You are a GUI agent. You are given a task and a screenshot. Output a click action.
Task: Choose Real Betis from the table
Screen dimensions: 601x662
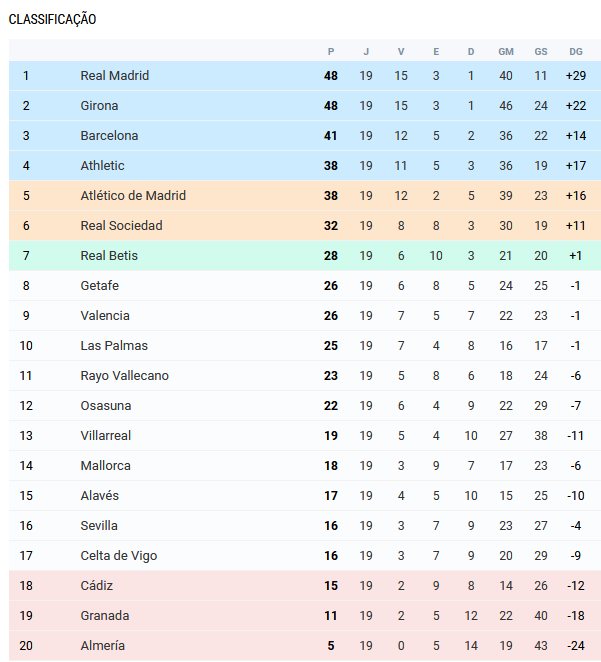click(x=109, y=255)
